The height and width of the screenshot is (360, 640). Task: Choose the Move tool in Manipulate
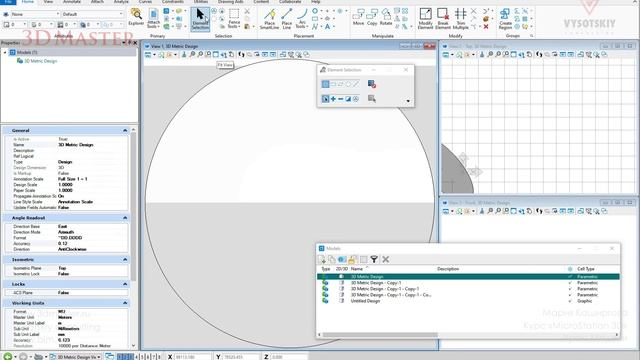[358, 17]
